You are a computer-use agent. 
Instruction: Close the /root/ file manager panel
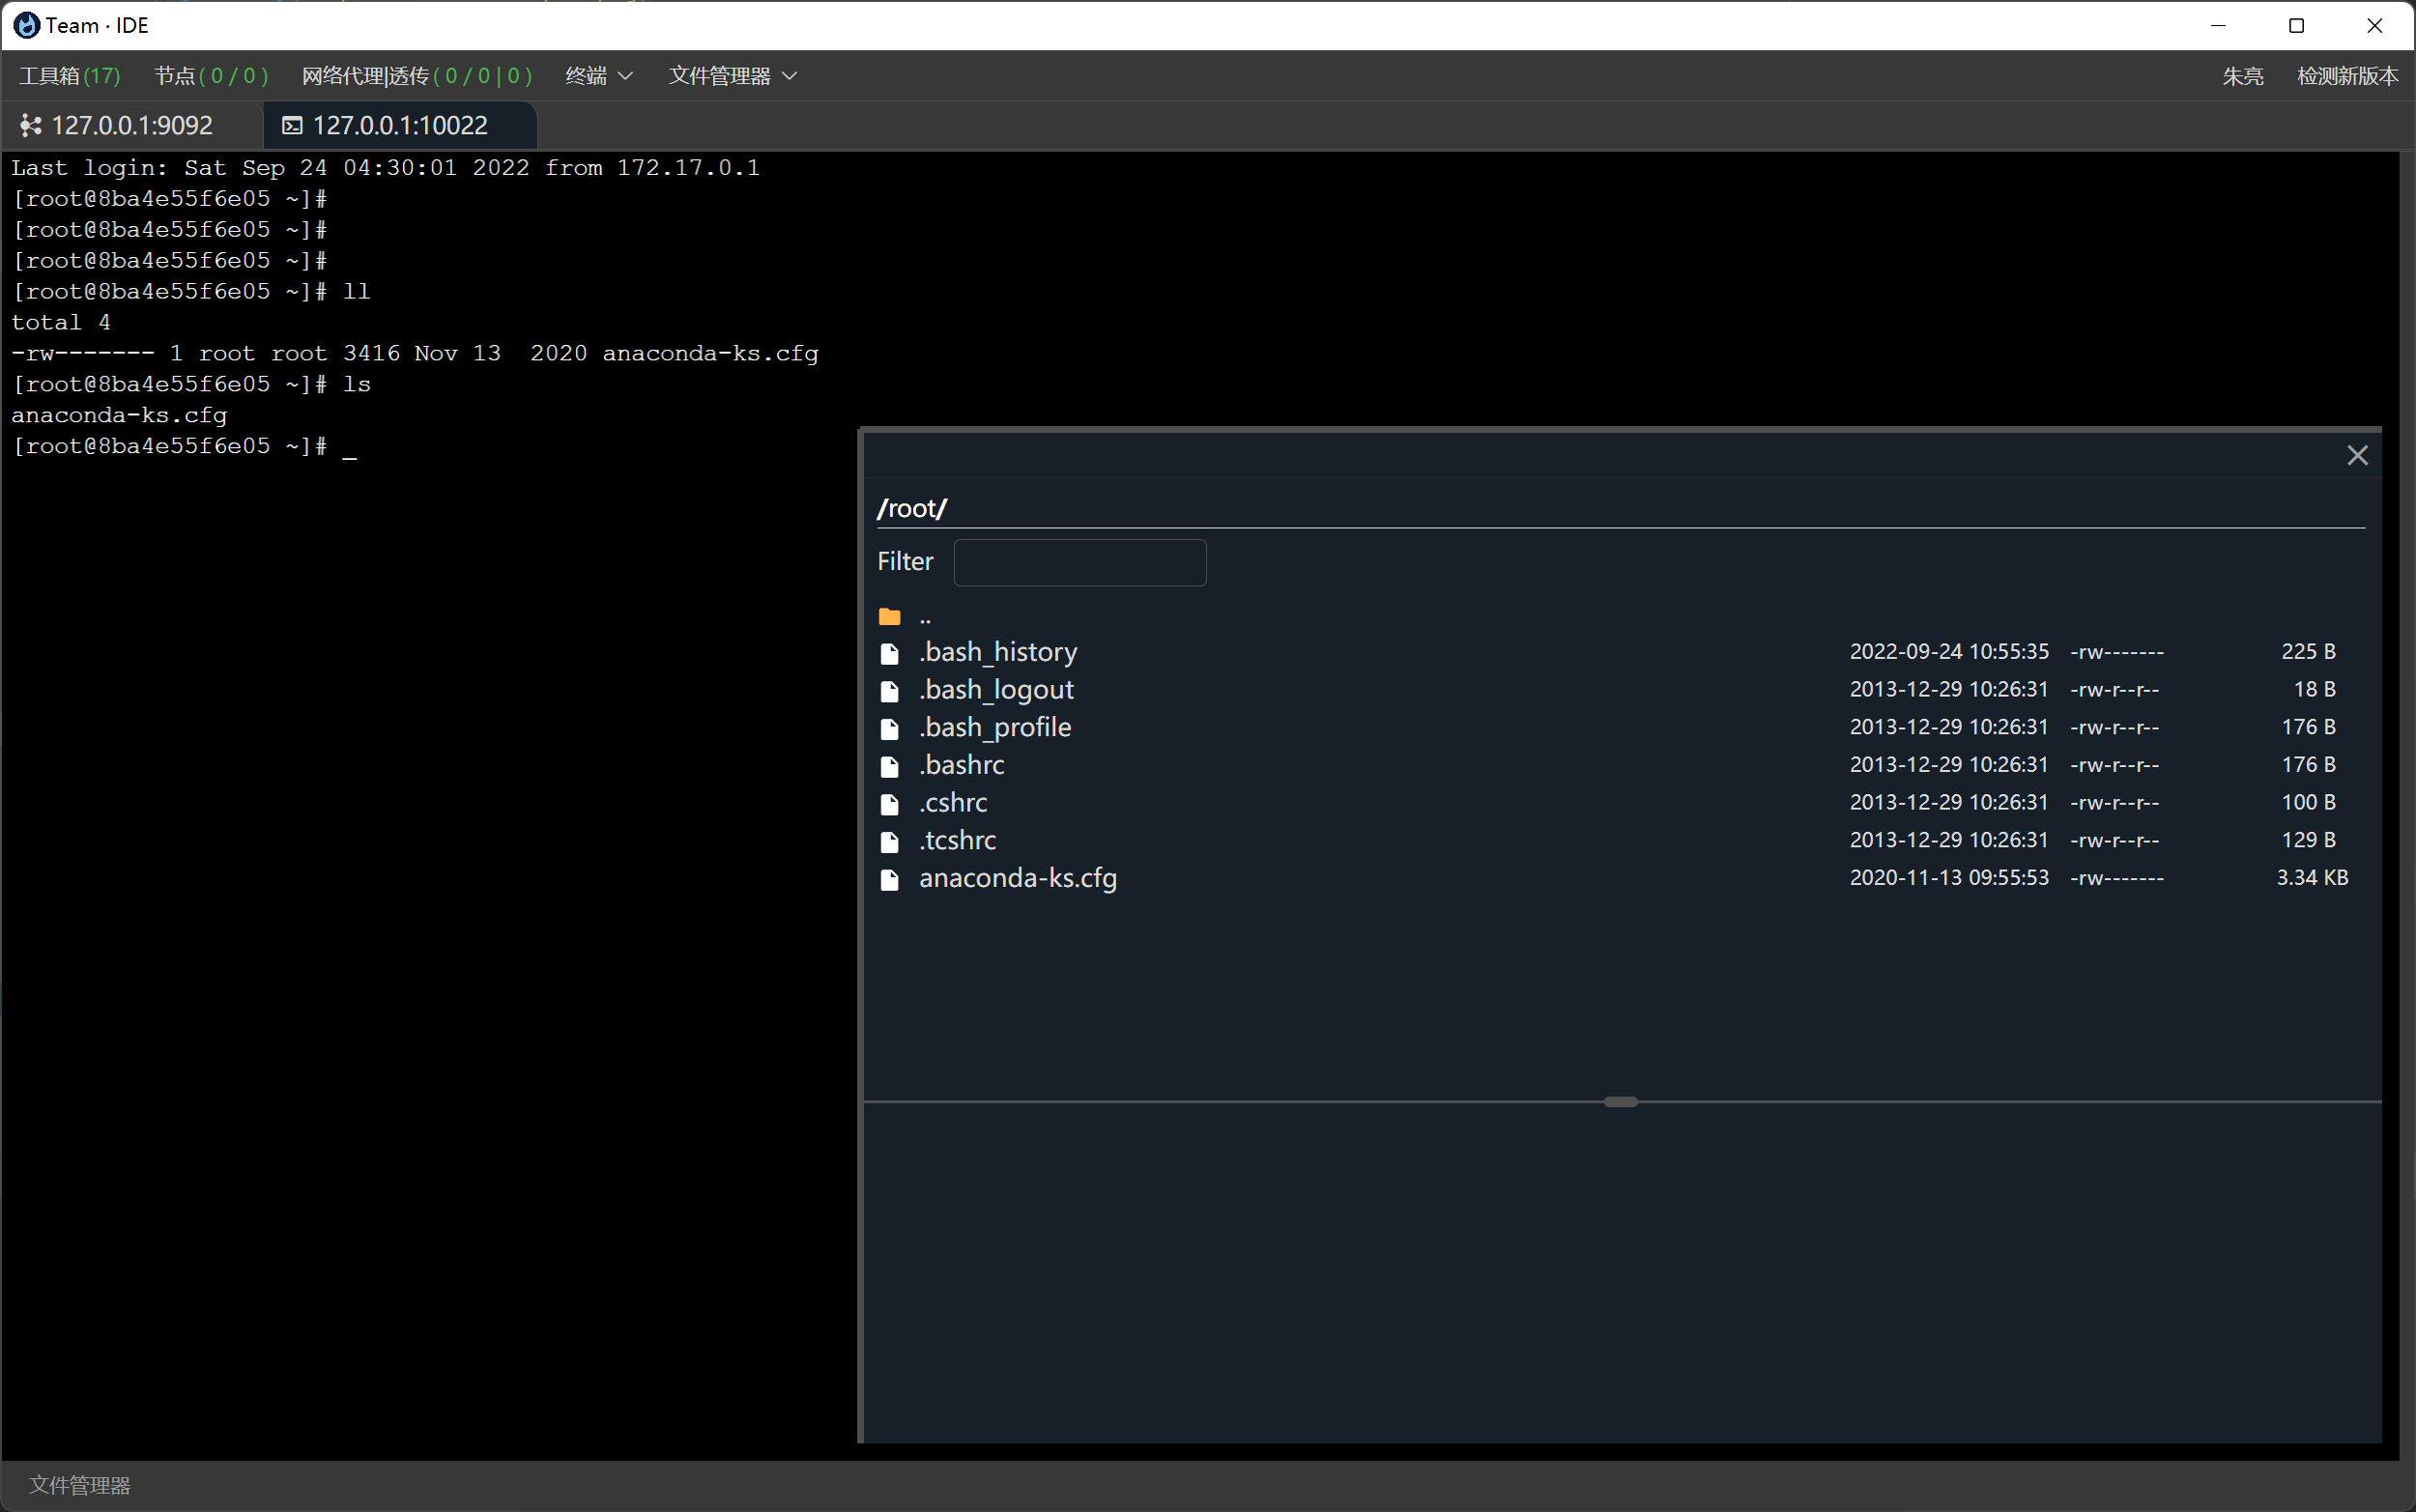tap(2357, 455)
